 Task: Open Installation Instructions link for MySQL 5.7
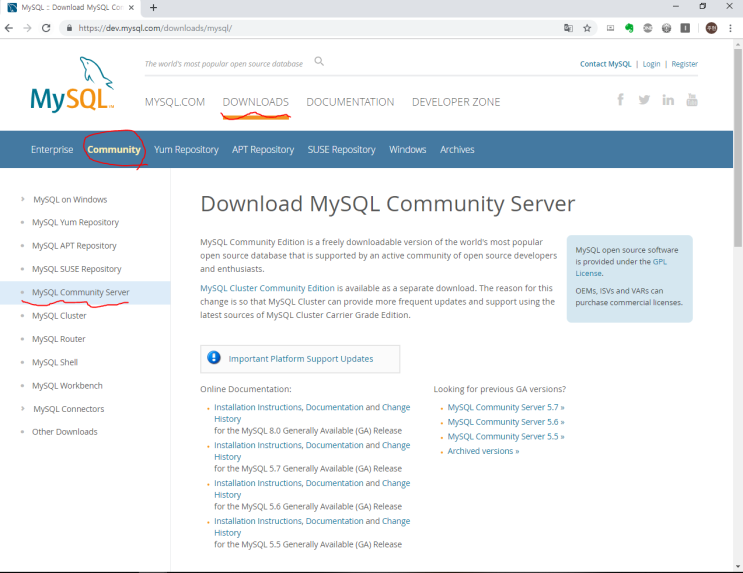pyautogui.click(x=258, y=445)
